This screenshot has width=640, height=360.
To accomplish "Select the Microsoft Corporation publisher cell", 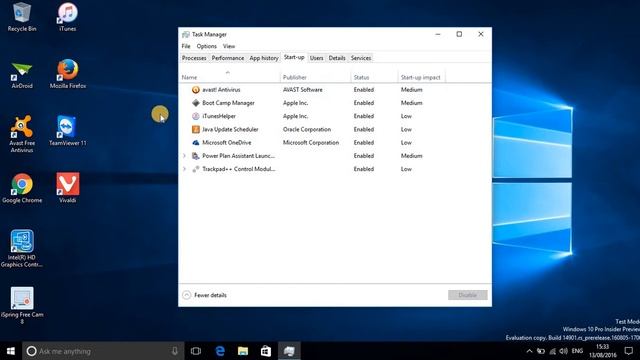I will coord(311,142).
